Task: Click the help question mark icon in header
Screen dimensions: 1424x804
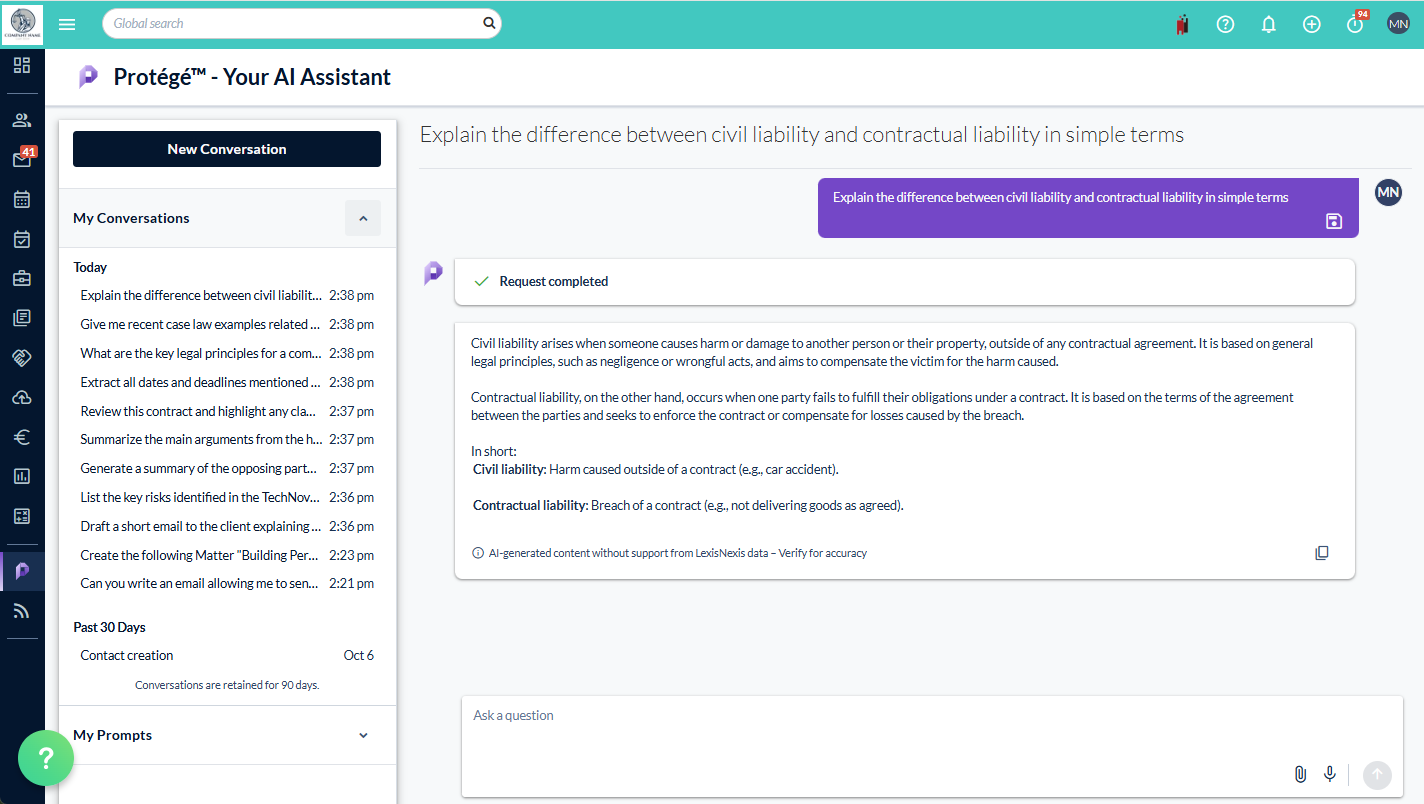Action: pos(1225,24)
